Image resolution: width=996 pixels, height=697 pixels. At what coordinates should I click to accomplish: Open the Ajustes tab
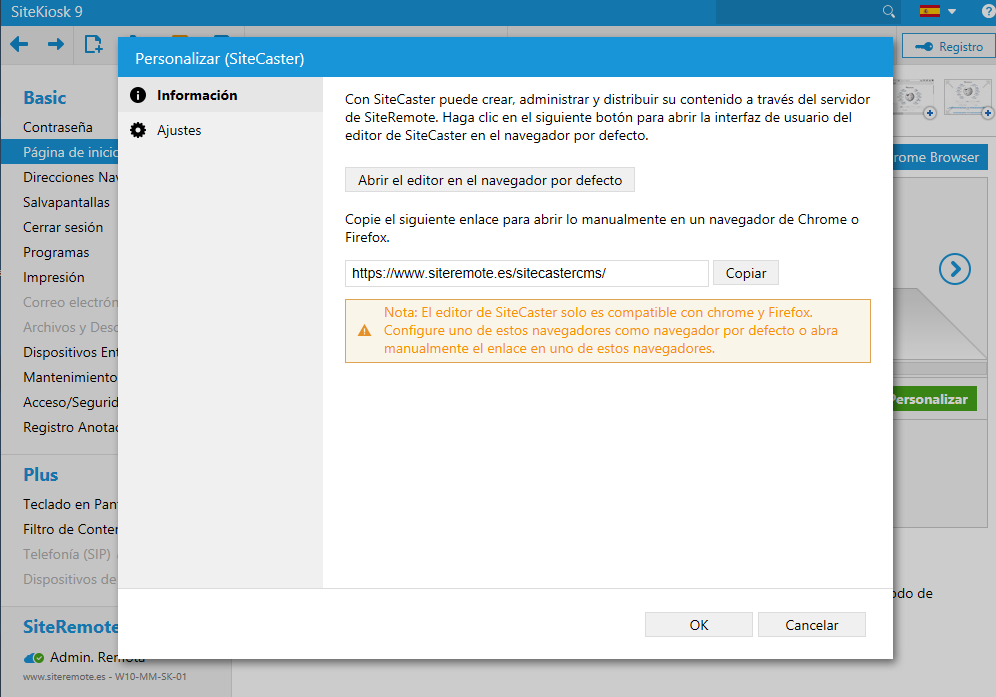tap(178, 130)
